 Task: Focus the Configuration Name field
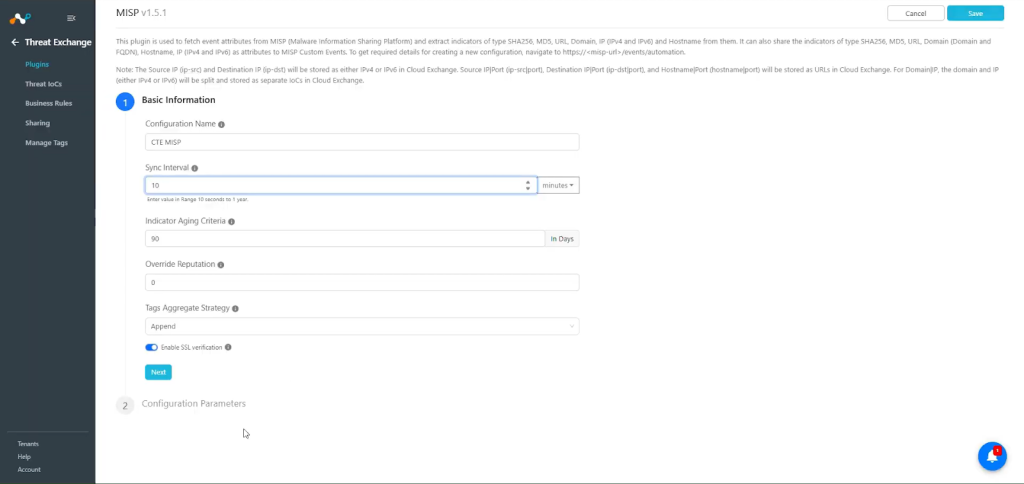pos(362,142)
